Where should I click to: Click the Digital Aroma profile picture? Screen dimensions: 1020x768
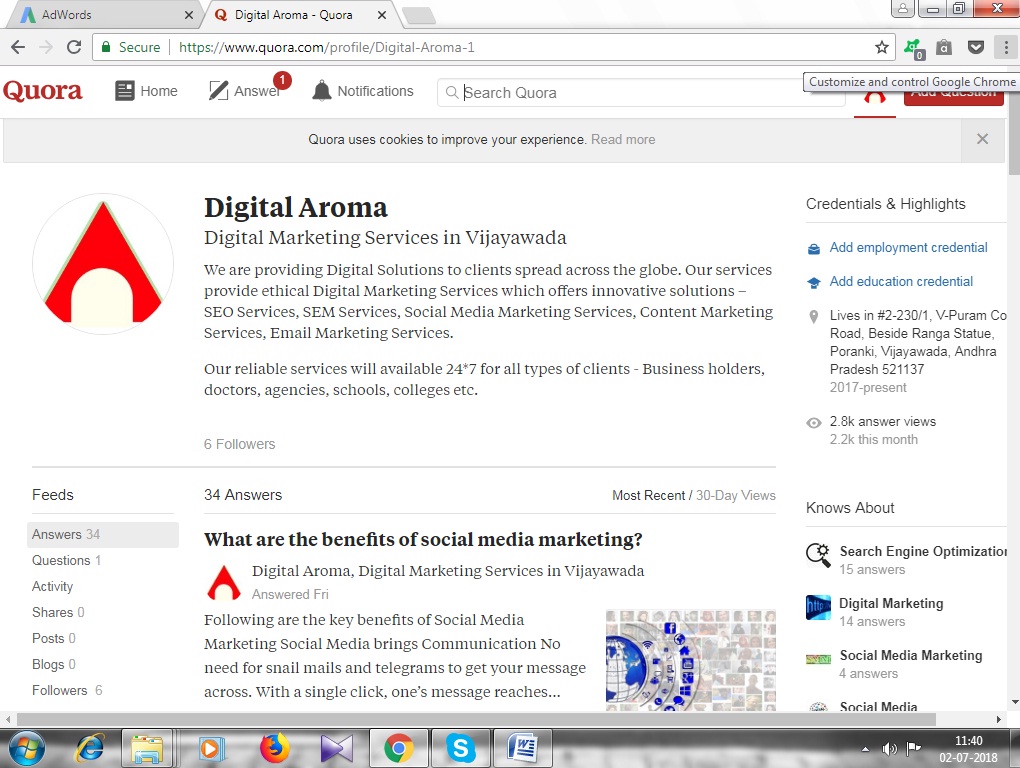[x=103, y=263]
